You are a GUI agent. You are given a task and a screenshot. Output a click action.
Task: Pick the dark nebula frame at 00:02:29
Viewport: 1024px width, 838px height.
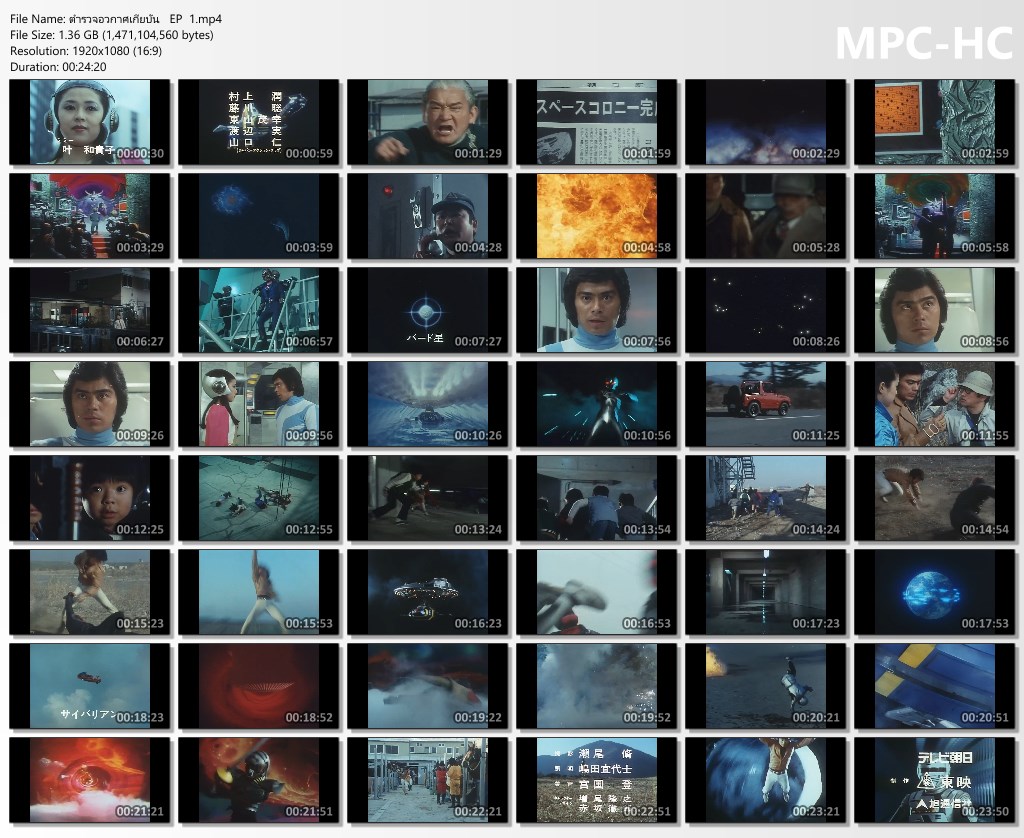[765, 122]
